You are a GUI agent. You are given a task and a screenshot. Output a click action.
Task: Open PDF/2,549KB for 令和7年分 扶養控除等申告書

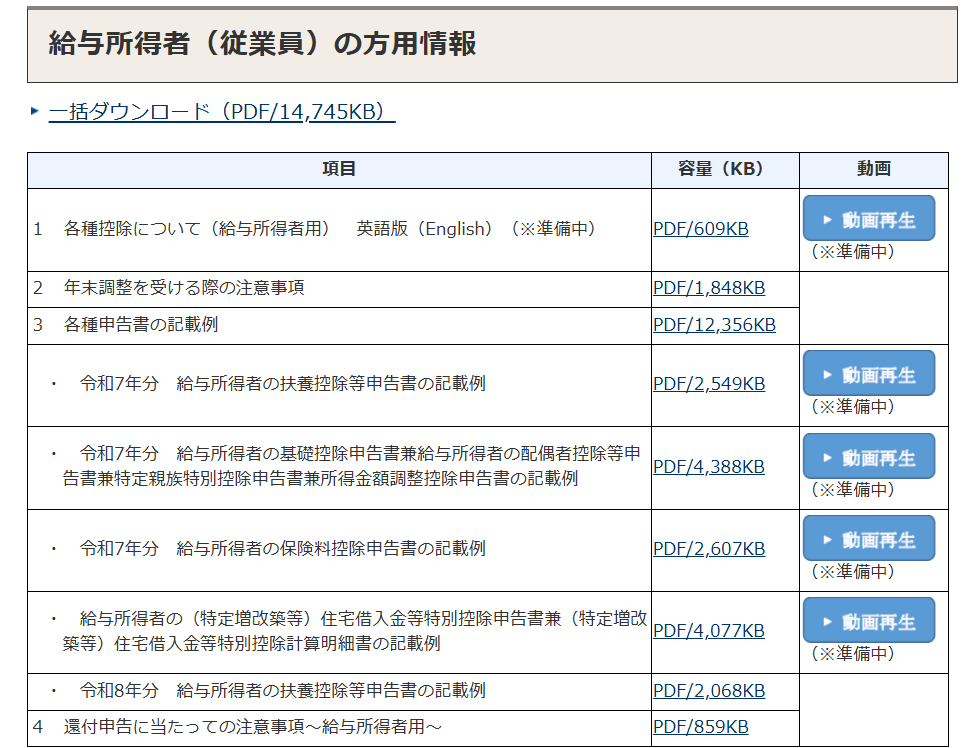click(708, 384)
